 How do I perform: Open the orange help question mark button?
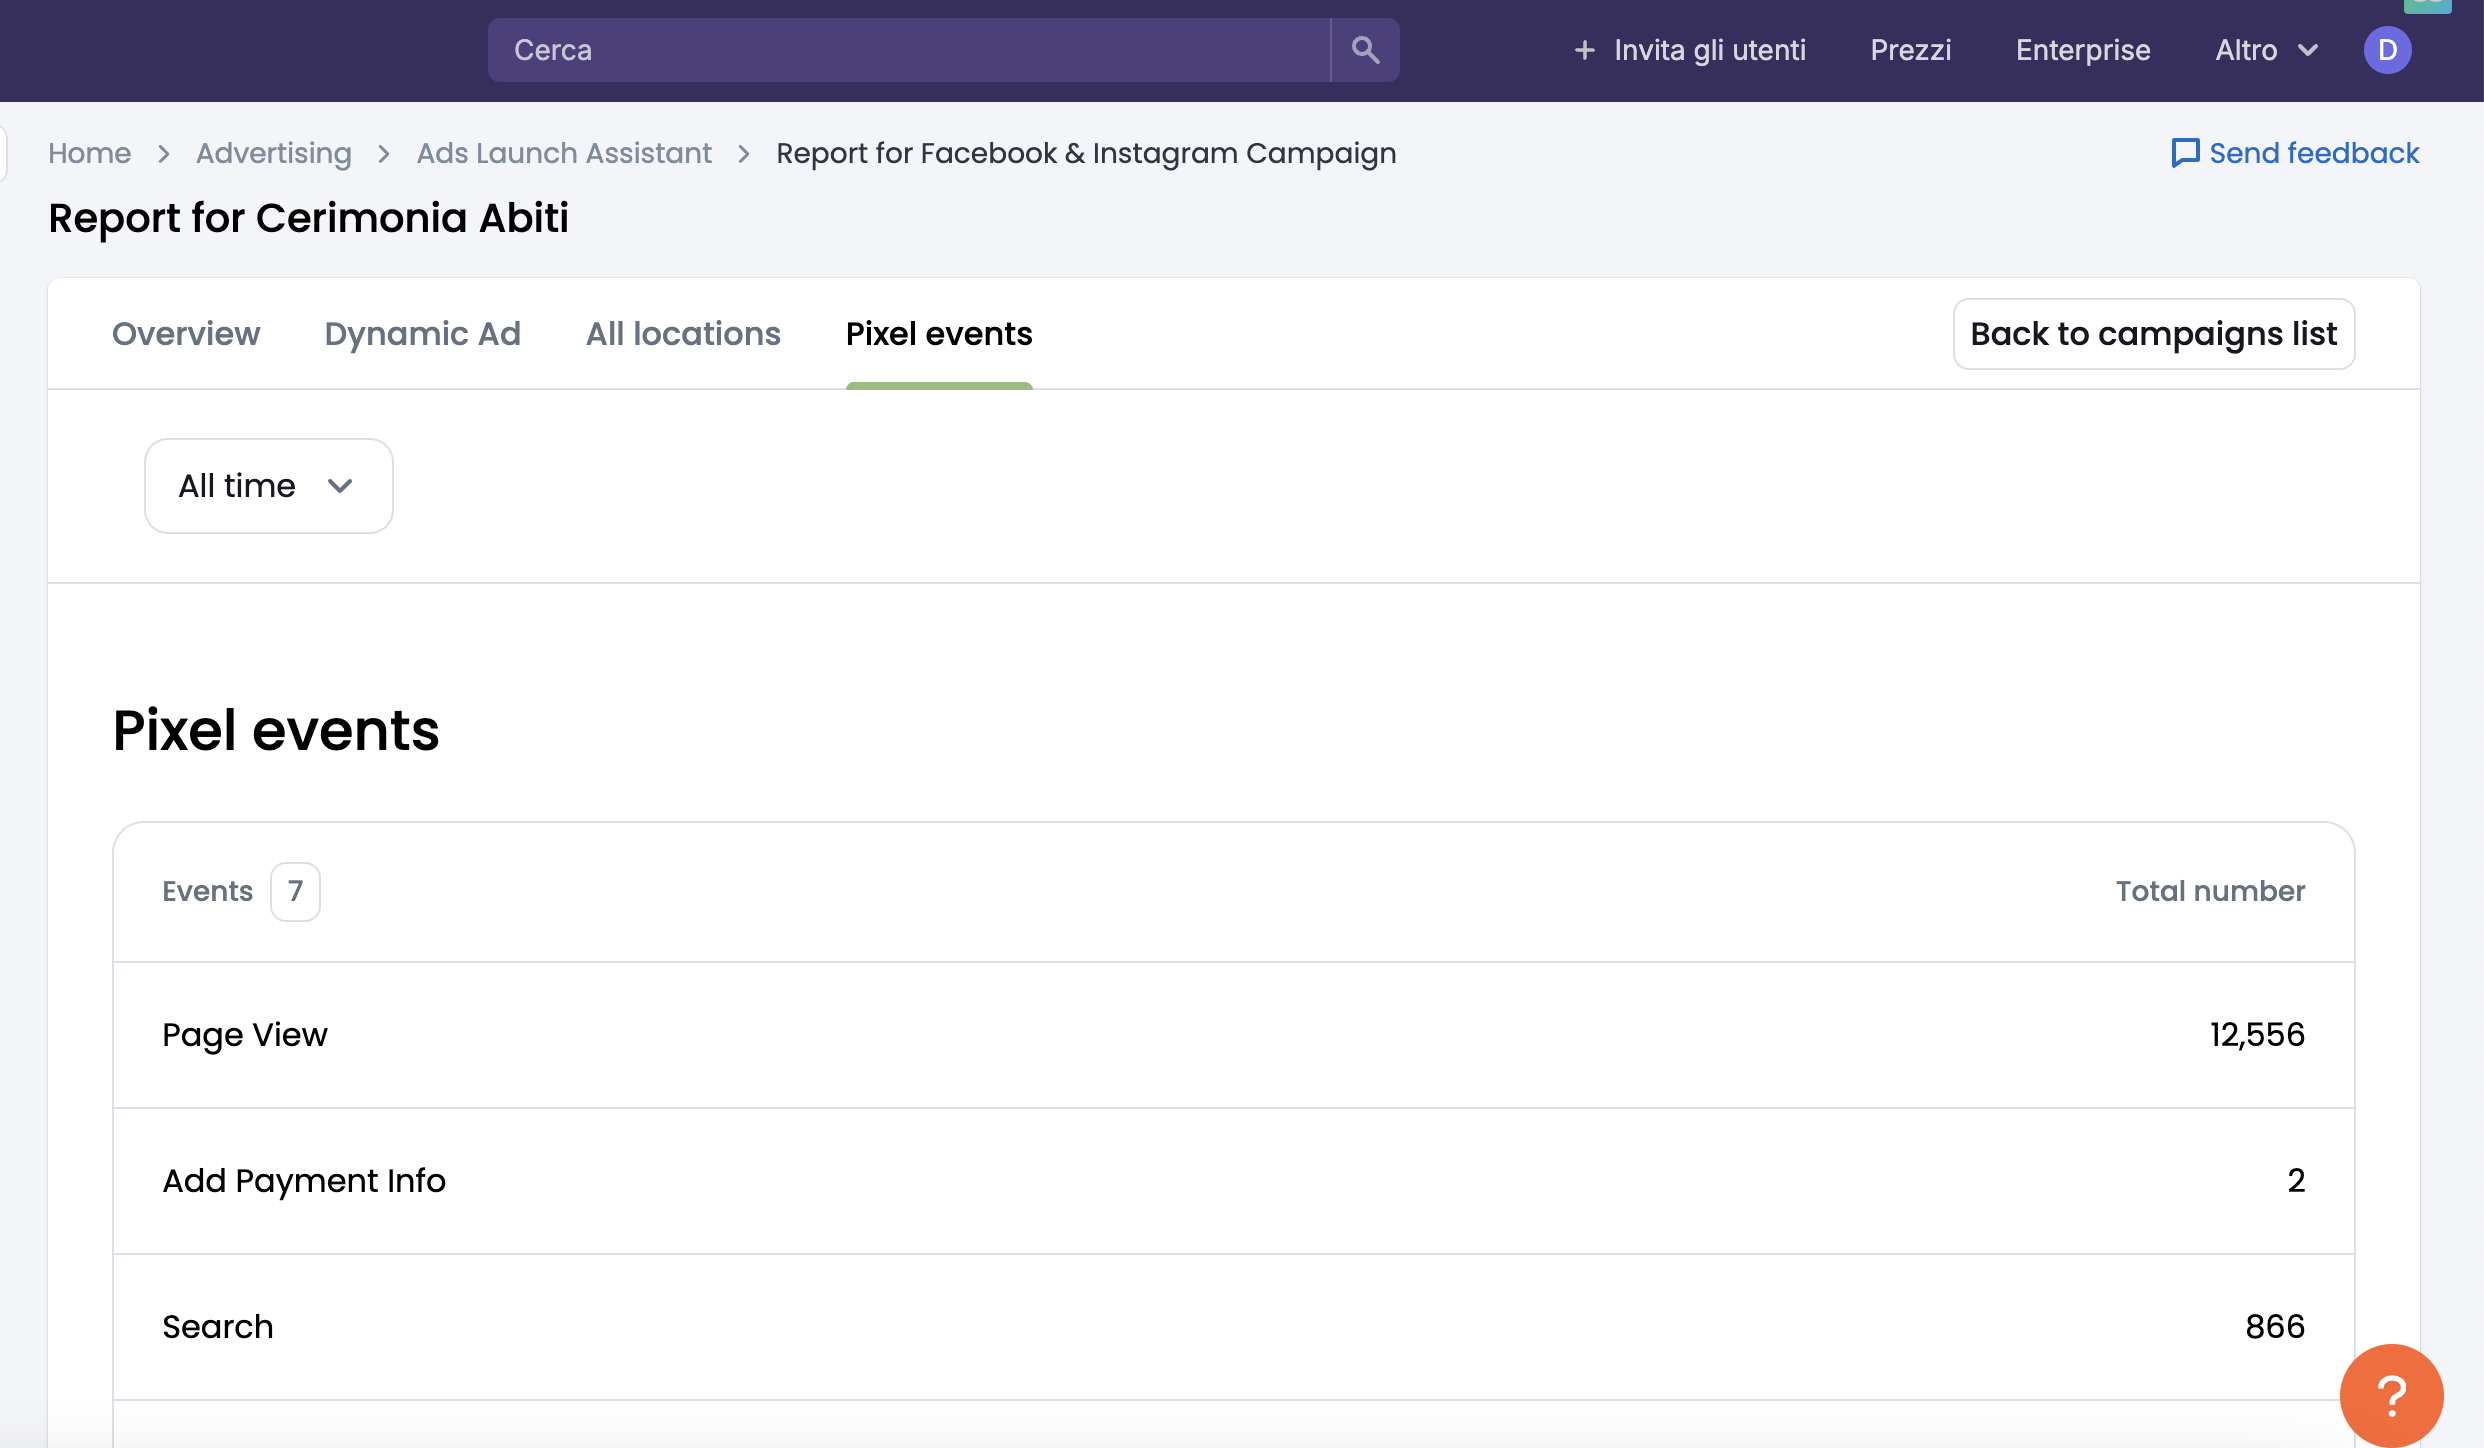pyautogui.click(x=2391, y=1395)
